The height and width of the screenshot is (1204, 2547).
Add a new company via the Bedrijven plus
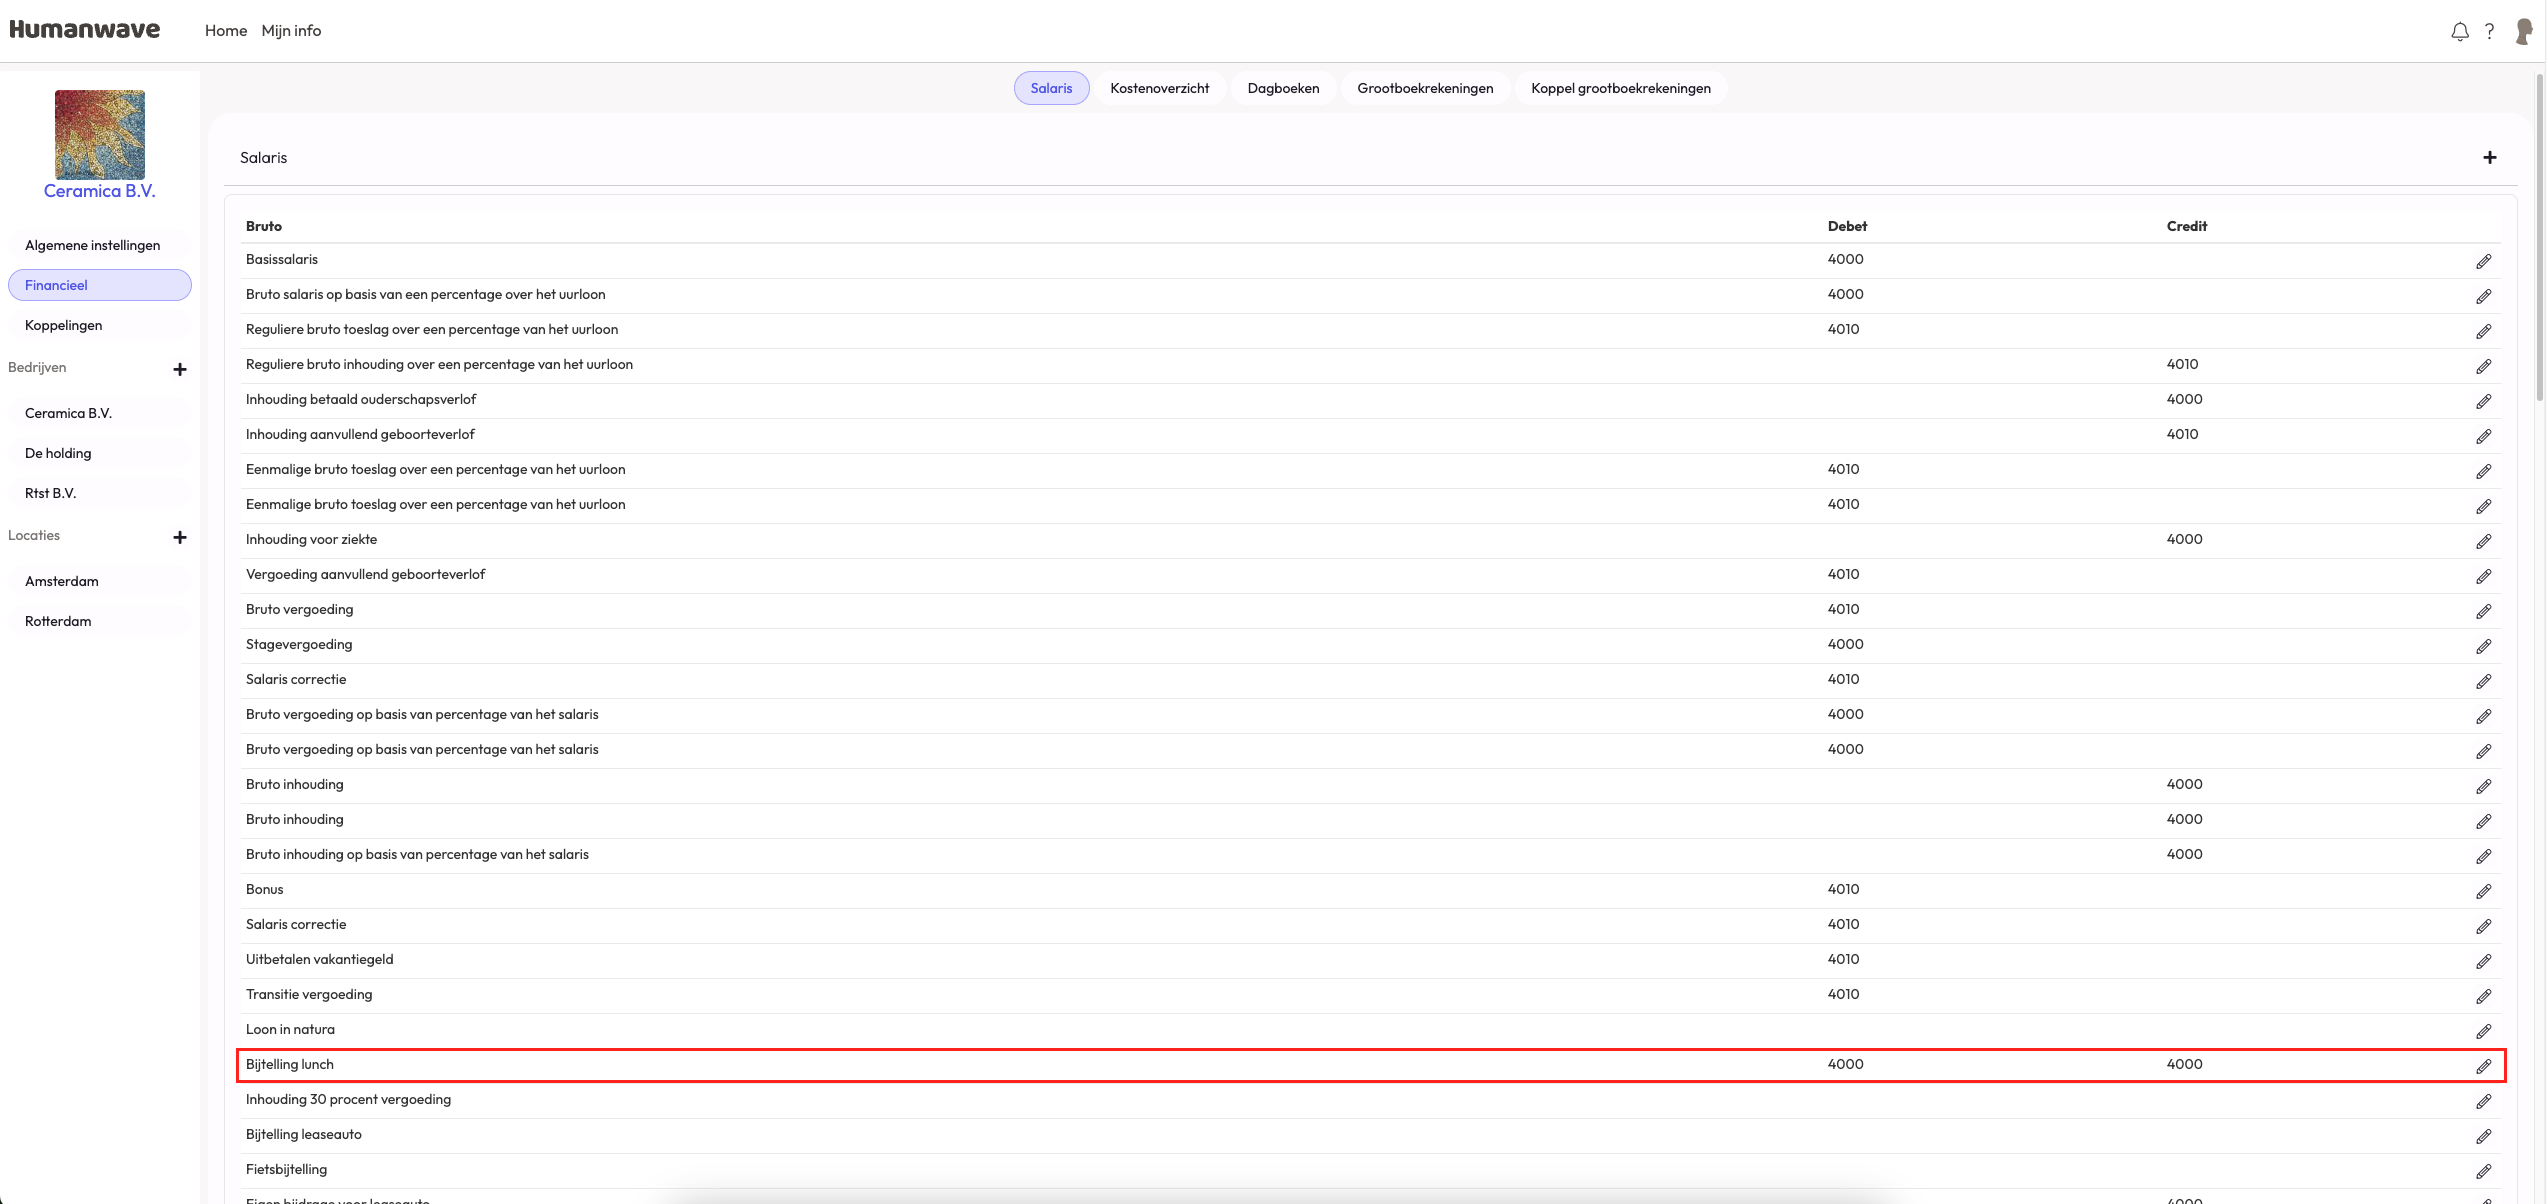[180, 369]
